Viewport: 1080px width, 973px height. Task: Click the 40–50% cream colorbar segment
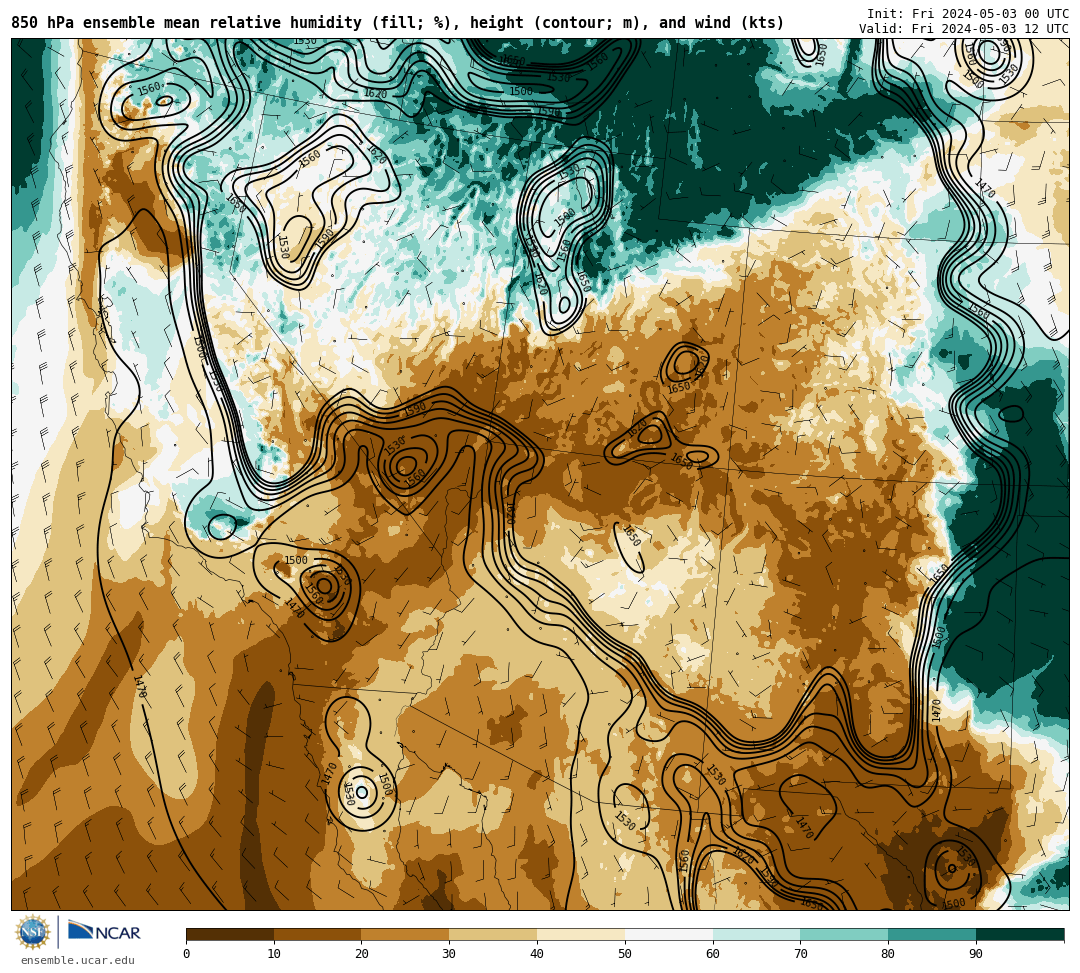(581, 934)
